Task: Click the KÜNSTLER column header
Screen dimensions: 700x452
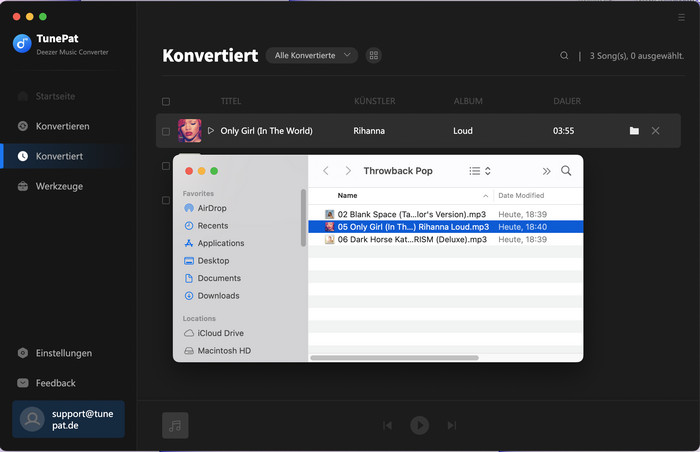Action: 375,101
